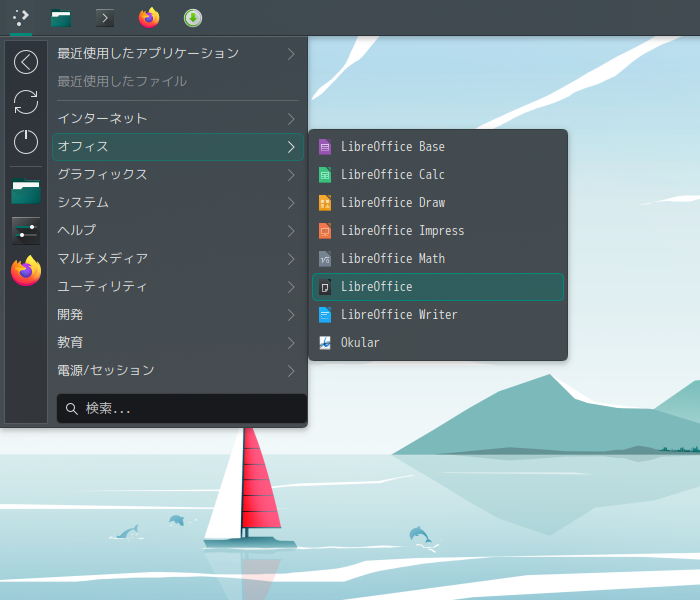Viewport: 700px width, 600px height.
Task: Launch LibreOffice Draw by its label
Action: click(393, 203)
